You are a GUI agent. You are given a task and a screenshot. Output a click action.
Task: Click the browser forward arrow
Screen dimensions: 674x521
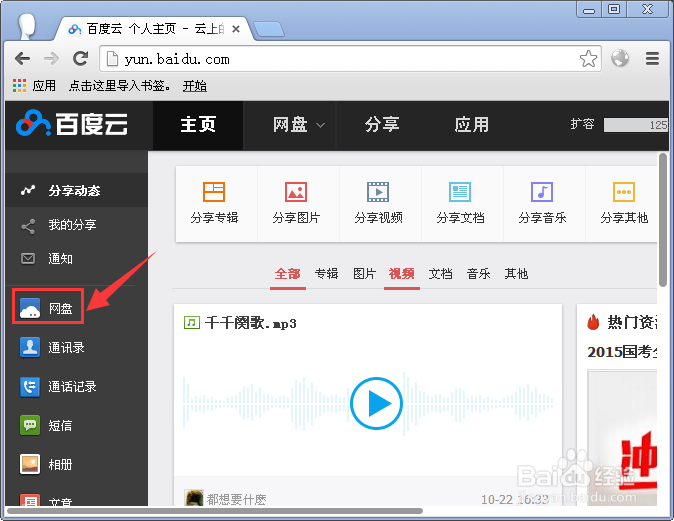pos(52,58)
